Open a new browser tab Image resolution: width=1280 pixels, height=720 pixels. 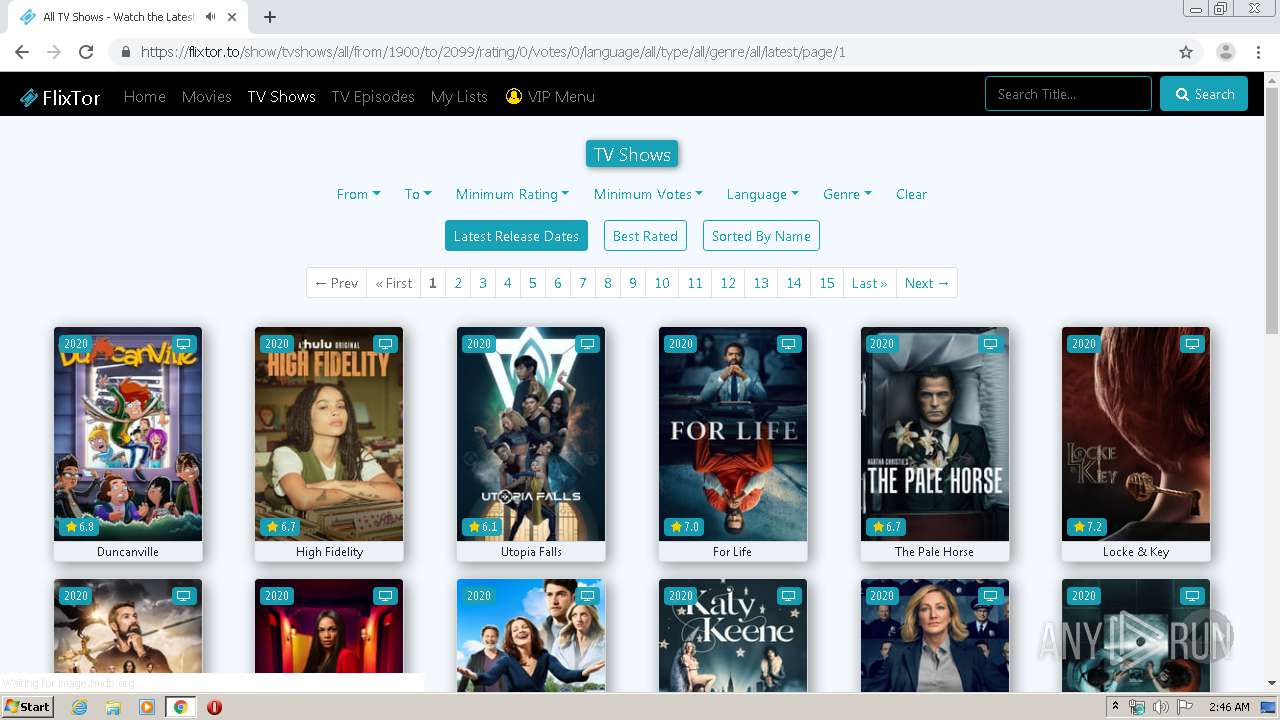(x=270, y=17)
